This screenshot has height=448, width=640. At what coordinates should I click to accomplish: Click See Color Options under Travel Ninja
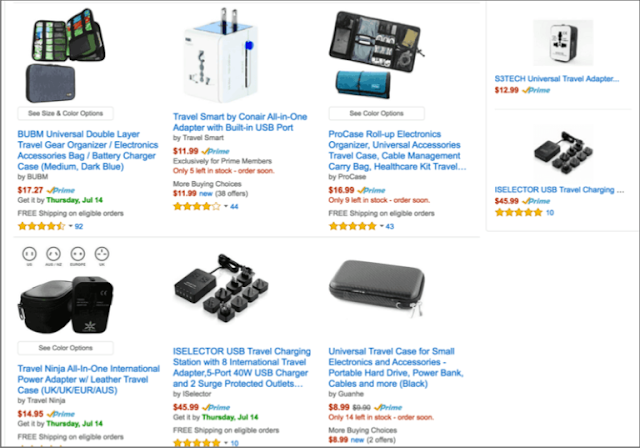[x=65, y=348]
